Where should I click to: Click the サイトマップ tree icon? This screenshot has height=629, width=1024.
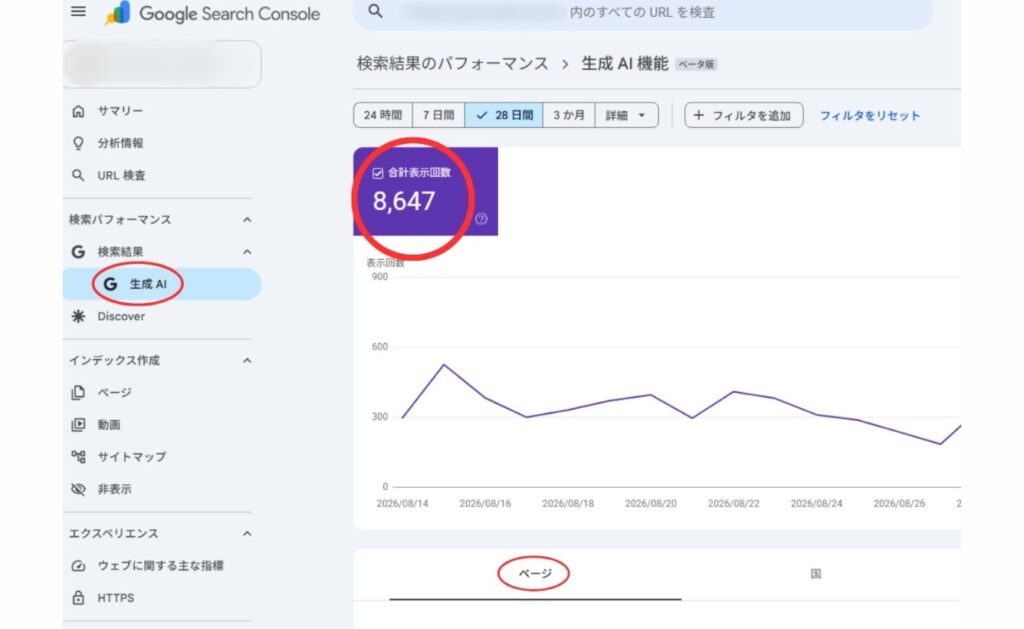[78, 457]
